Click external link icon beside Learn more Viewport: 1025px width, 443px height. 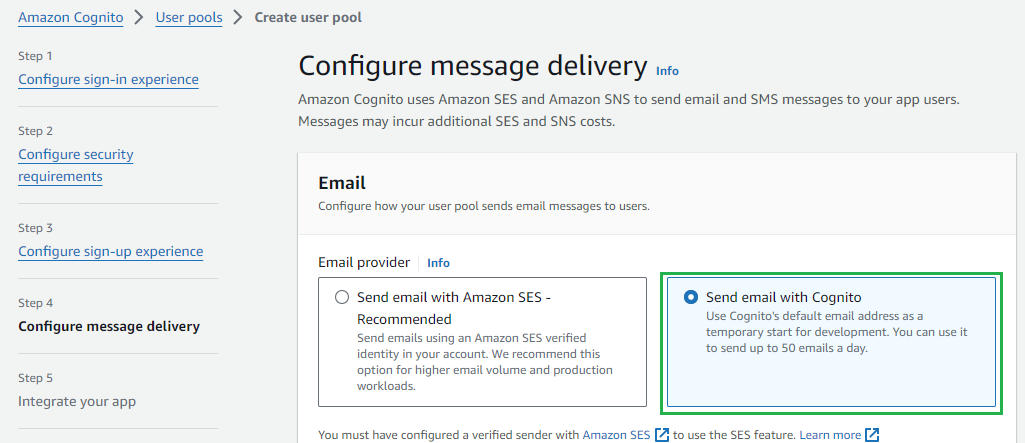[872, 435]
